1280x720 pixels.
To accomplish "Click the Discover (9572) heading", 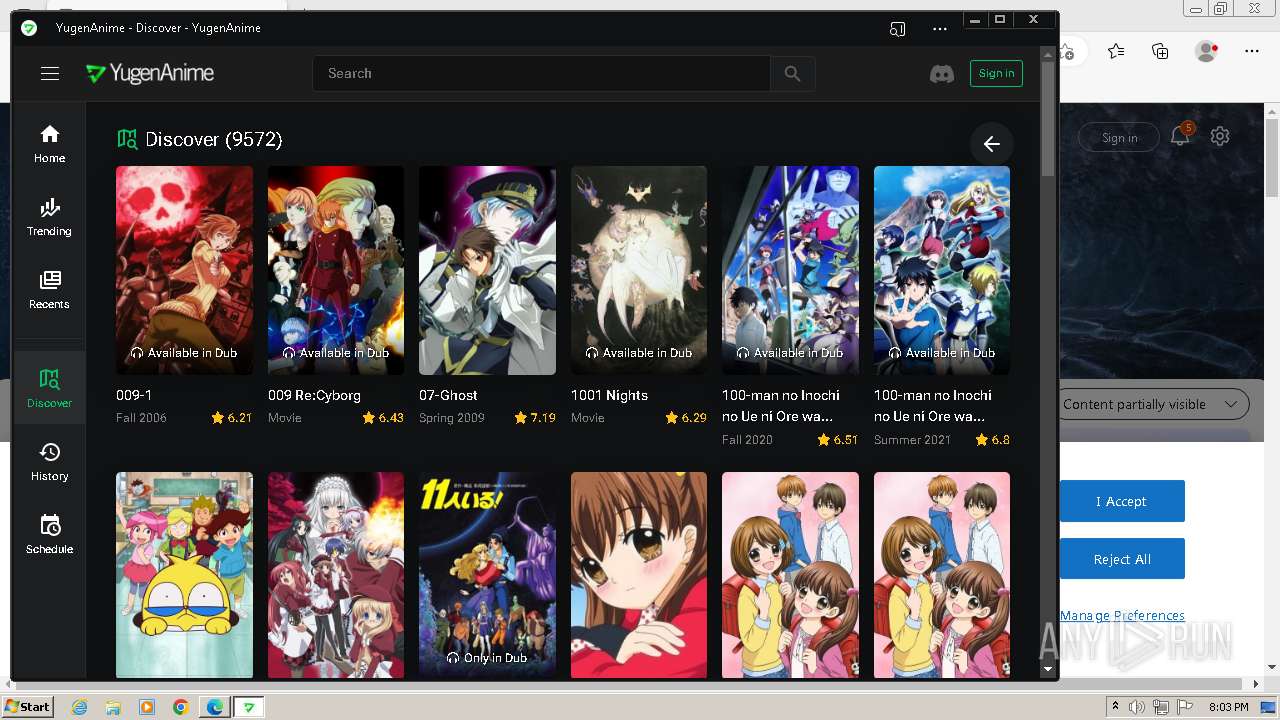I will coord(214,139).
